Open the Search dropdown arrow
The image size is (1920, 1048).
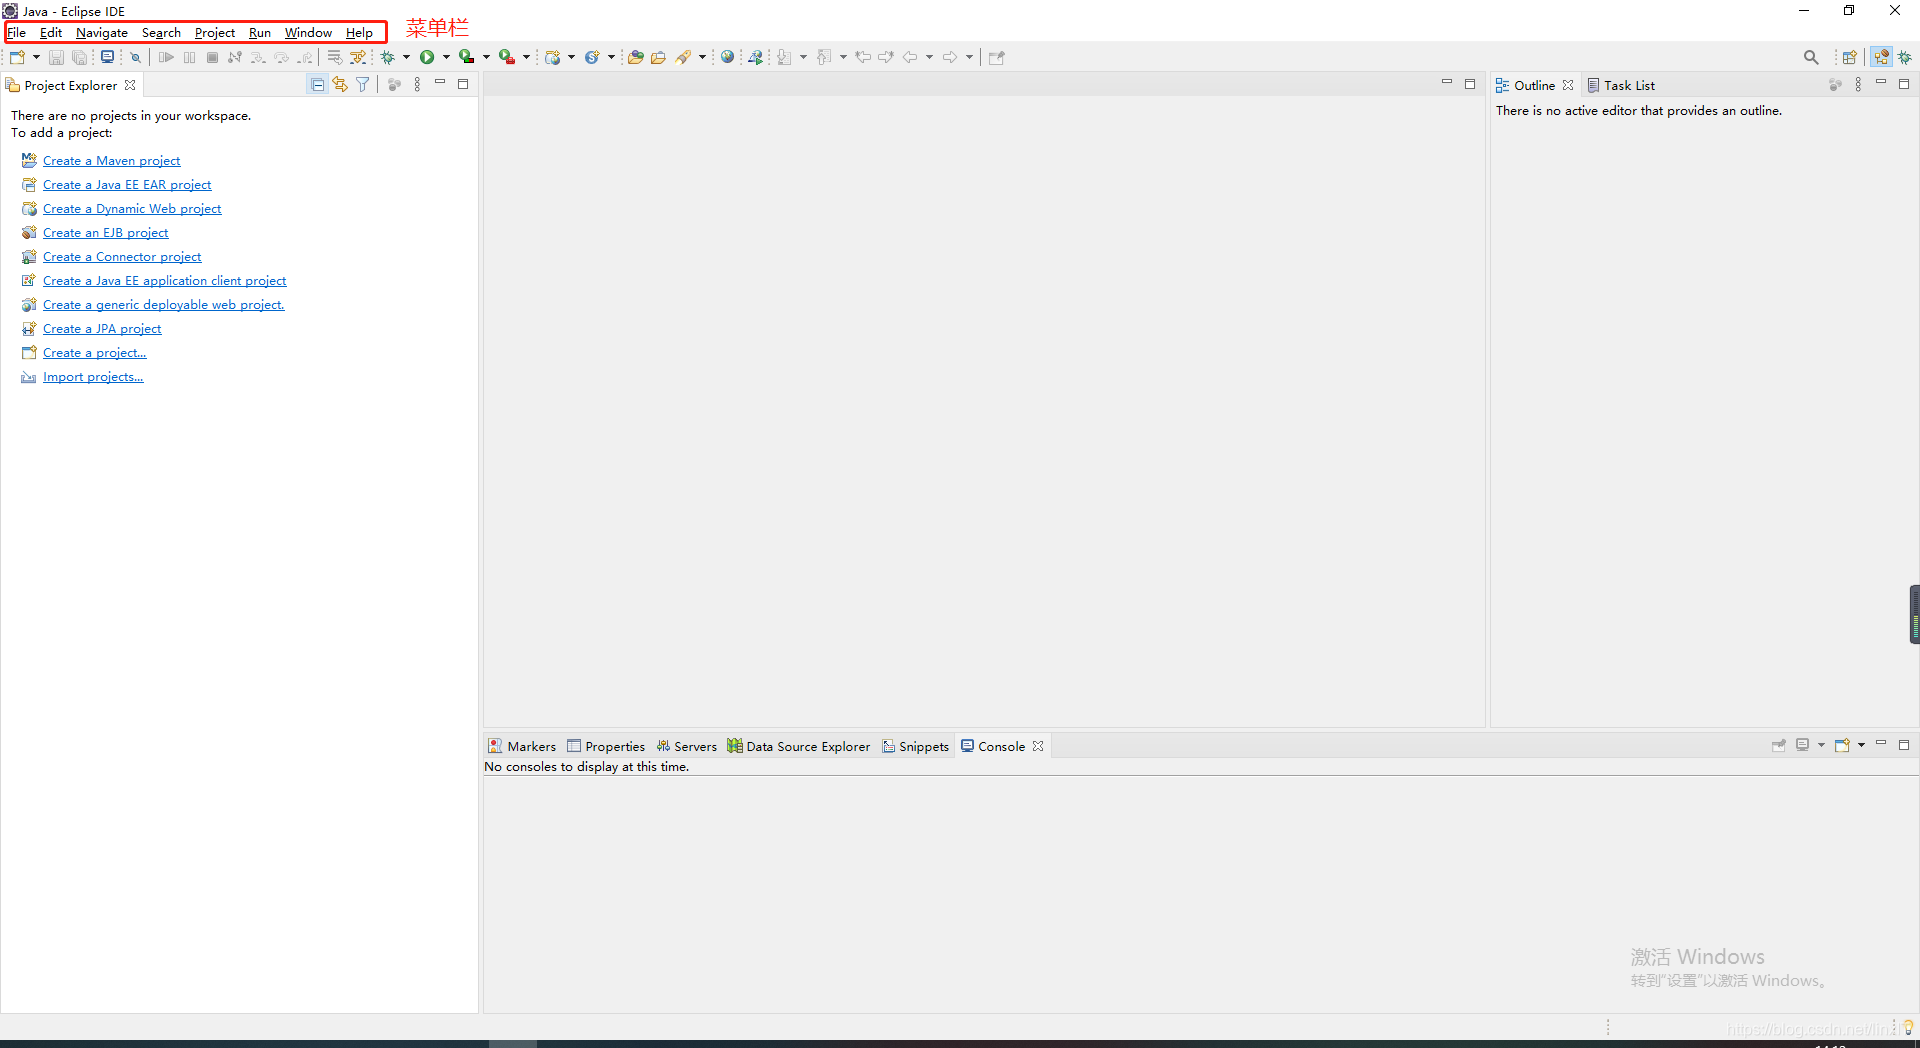pos(702,57)
